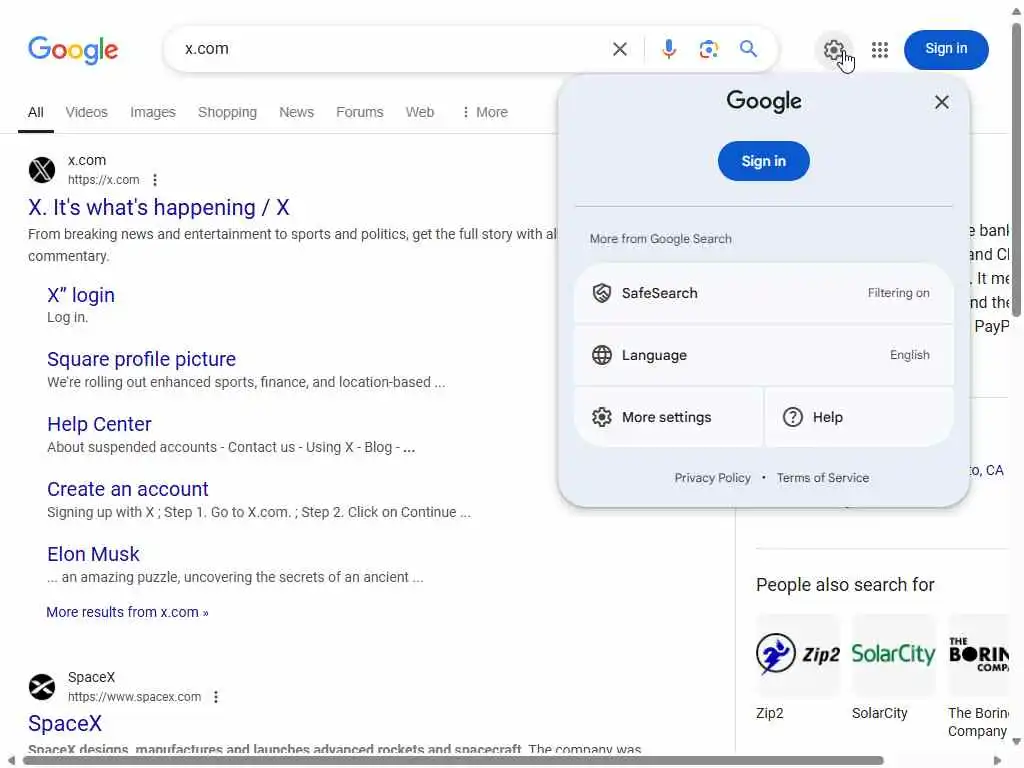Image resolution: width=1024 pixels, height=768 pixels.
Task: Open the Help option in the panel
Action: point(859,417)
